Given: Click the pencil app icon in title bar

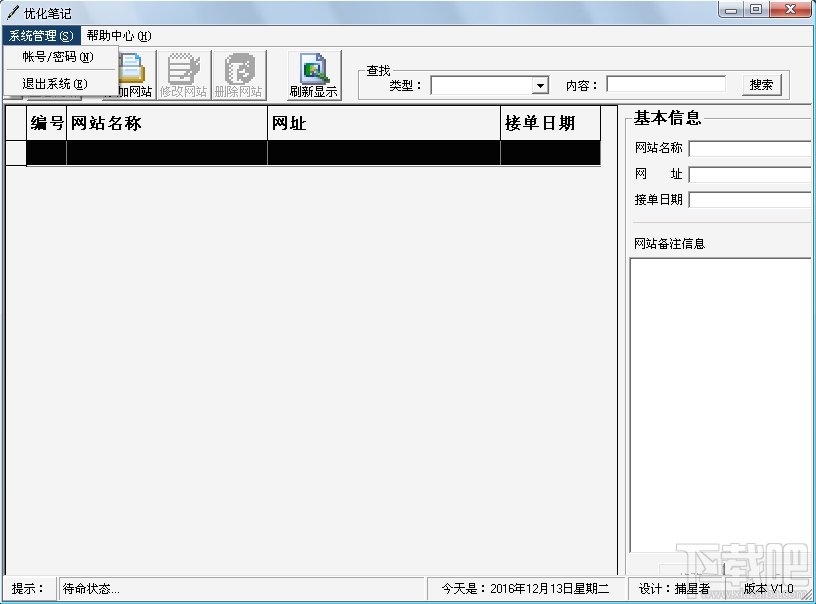Looking at the screenshot, I should 11,10.
